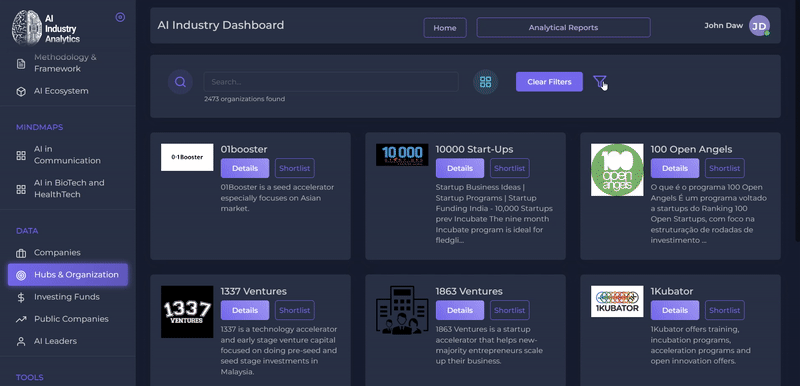Open AI Leaders page

pyautogui.click(x=56, y=341)
